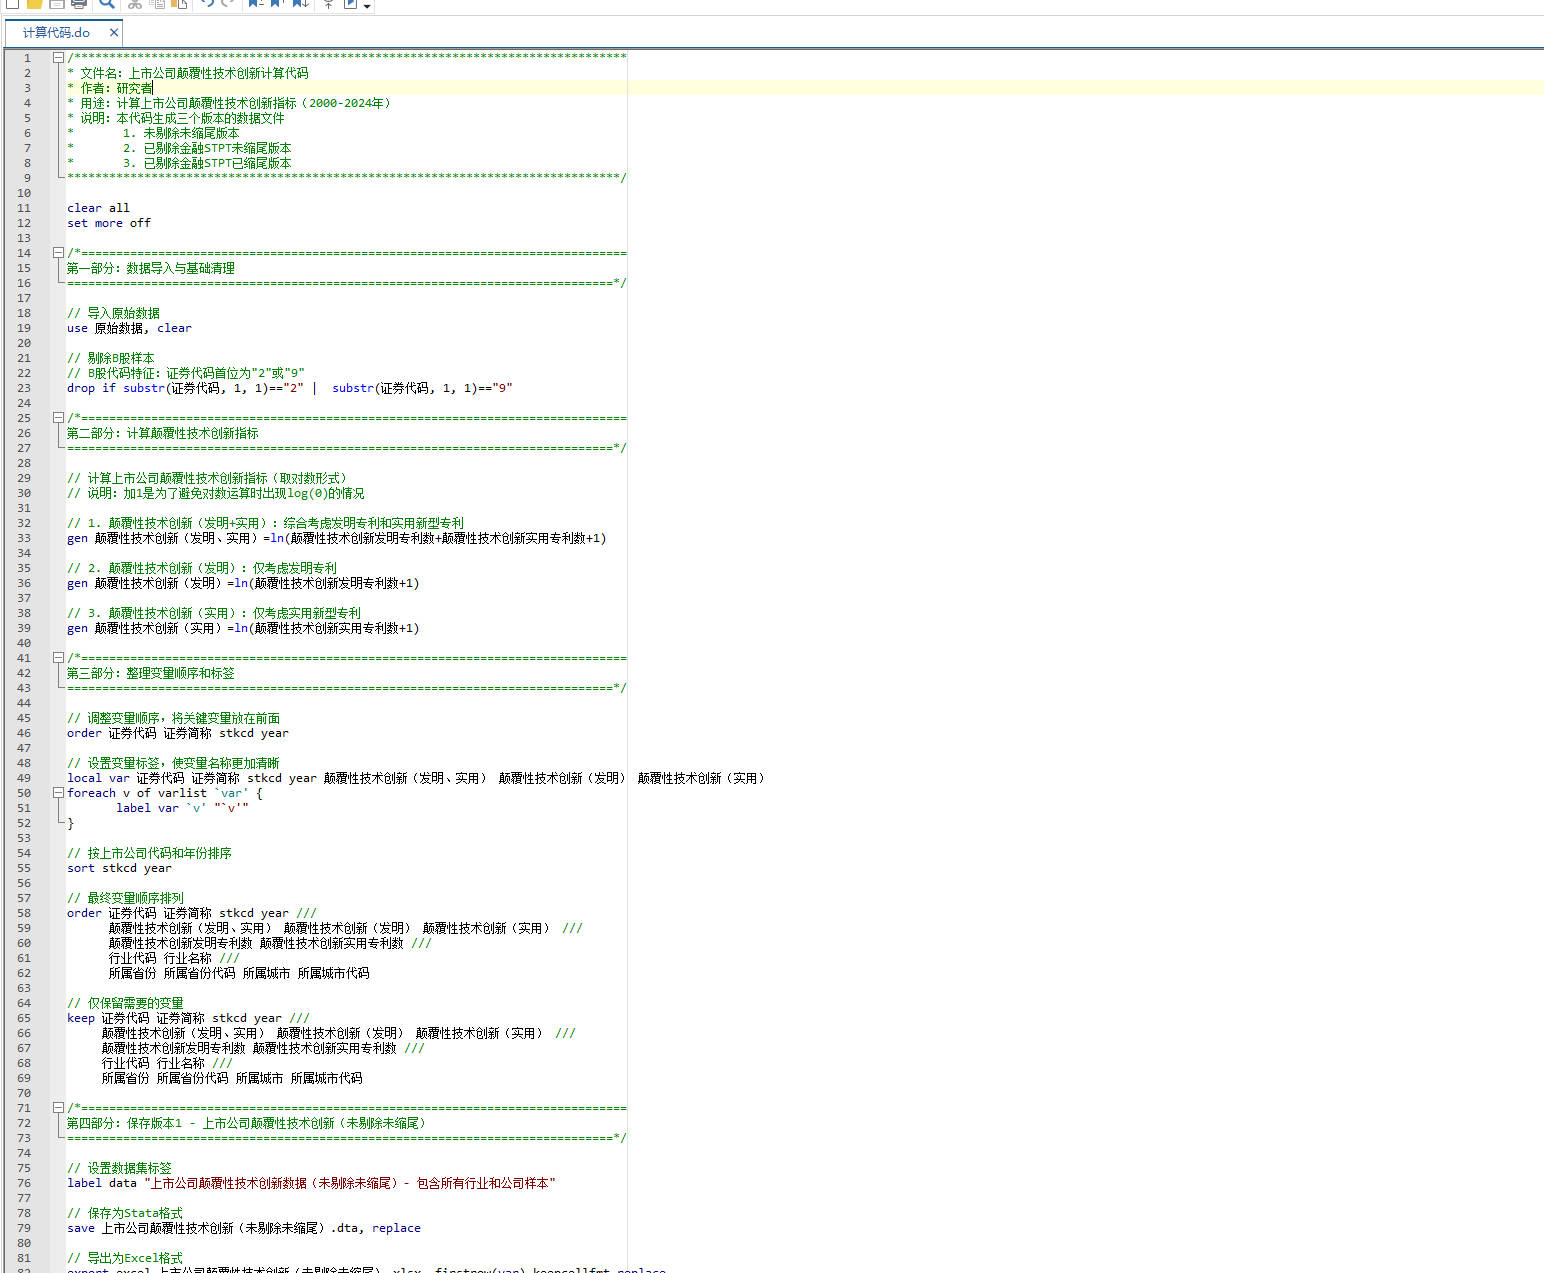Click the Copy icon in the toolbar
1544x1273 pixels.
coord(157,4)
